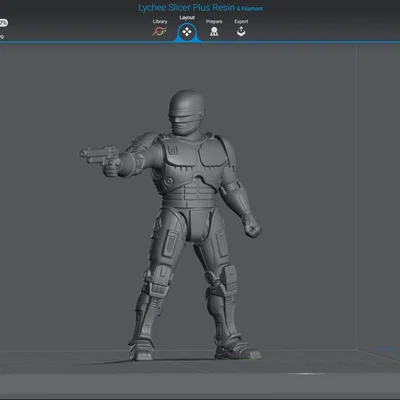
Task: Click the Lychee Slicer Plus Resin title
Action: click(201, 8)
